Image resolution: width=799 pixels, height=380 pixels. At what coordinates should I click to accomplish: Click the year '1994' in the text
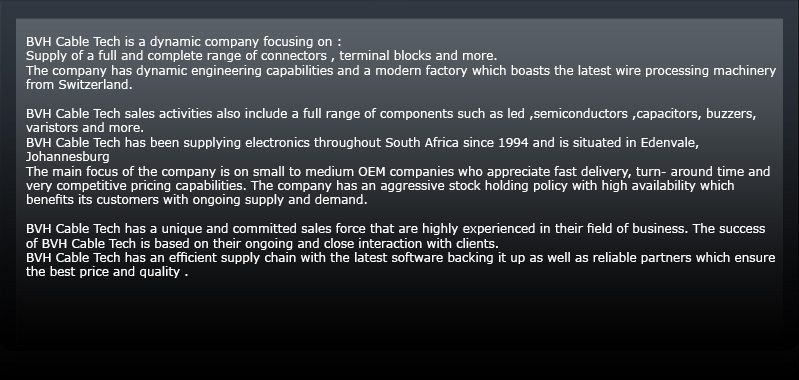click(513, 143)
